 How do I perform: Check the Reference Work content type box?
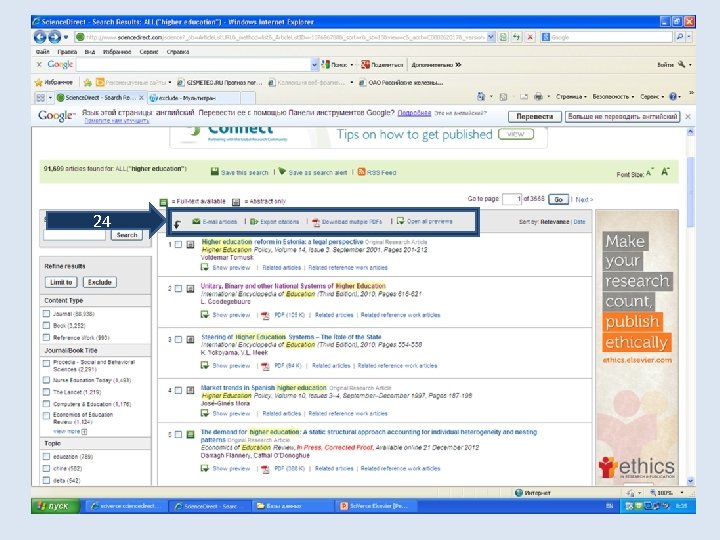point(46,338)
